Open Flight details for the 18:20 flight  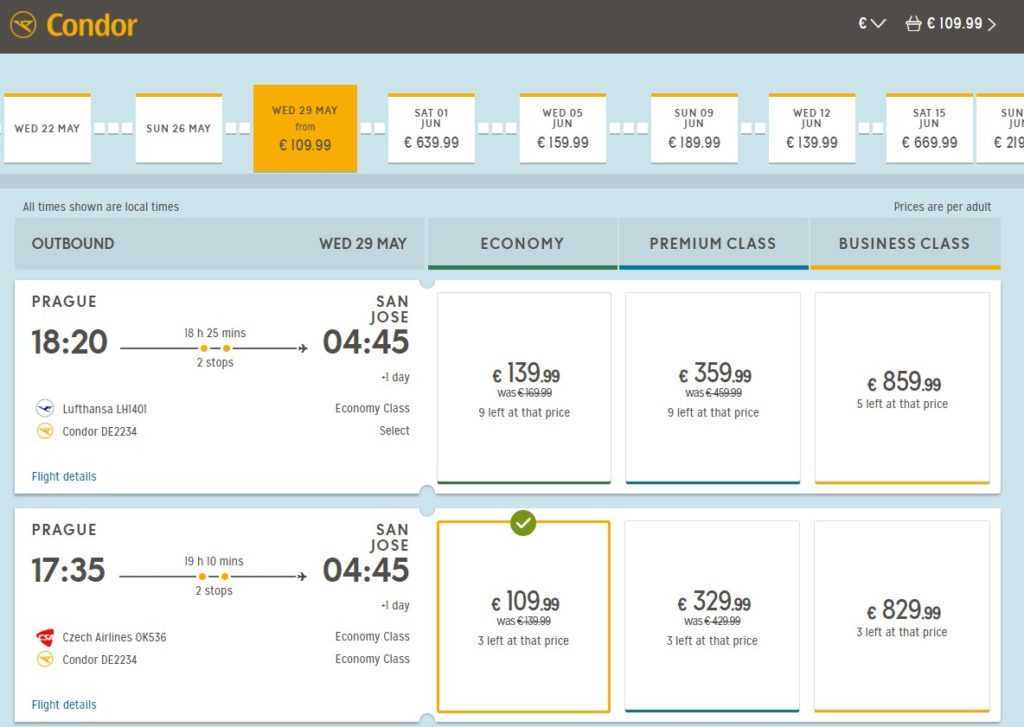point(64,476)
